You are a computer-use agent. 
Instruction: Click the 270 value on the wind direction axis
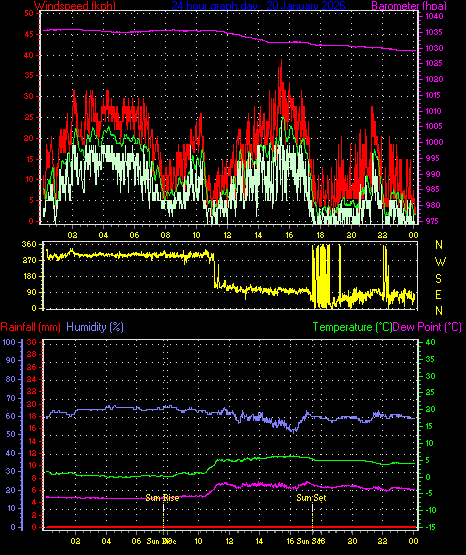tap(29, 261)
